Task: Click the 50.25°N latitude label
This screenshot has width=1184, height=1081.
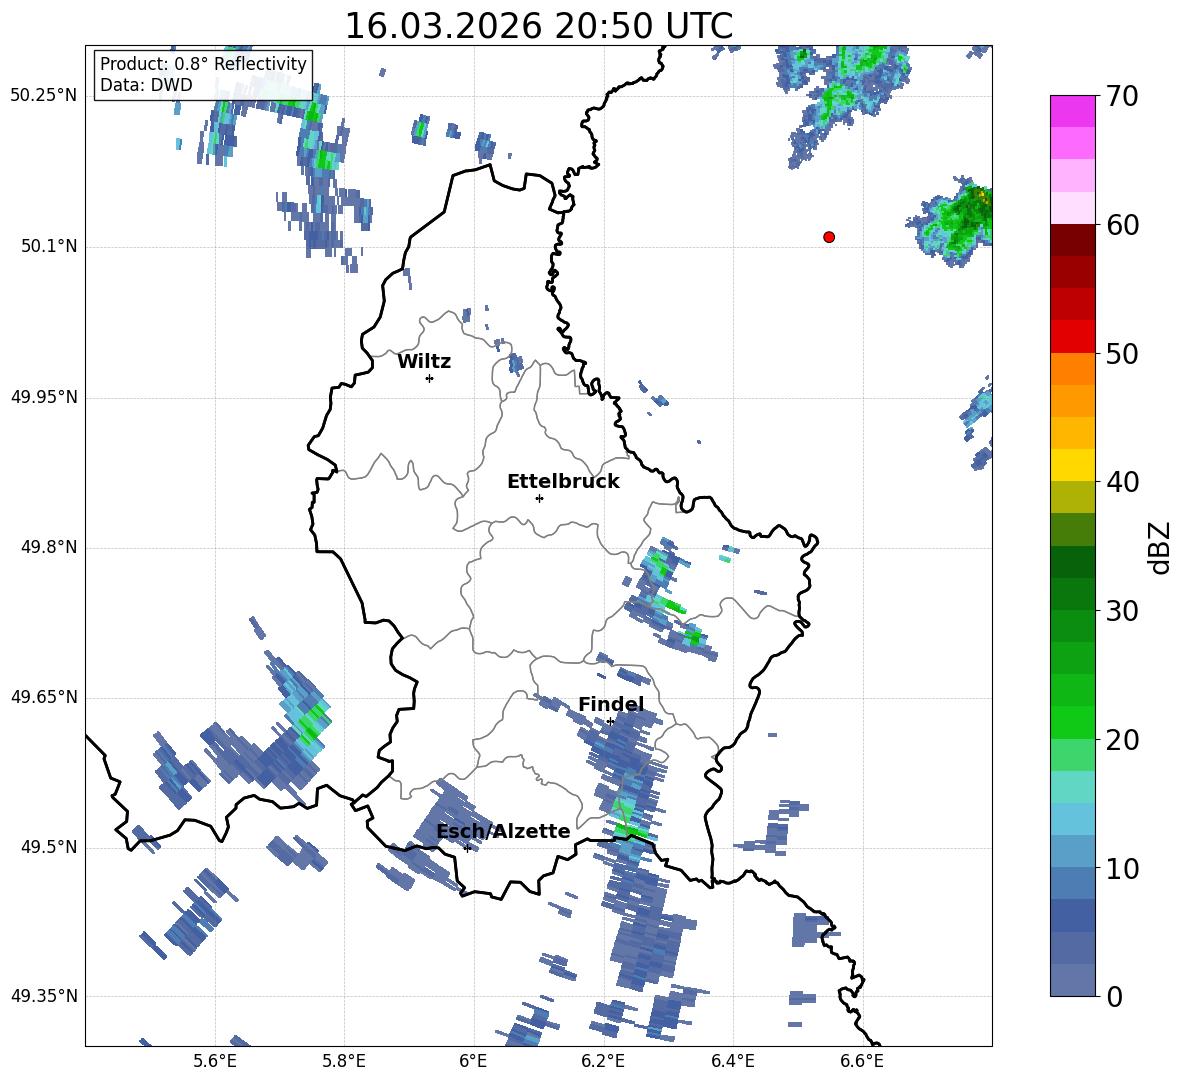Action: [44, 96]
